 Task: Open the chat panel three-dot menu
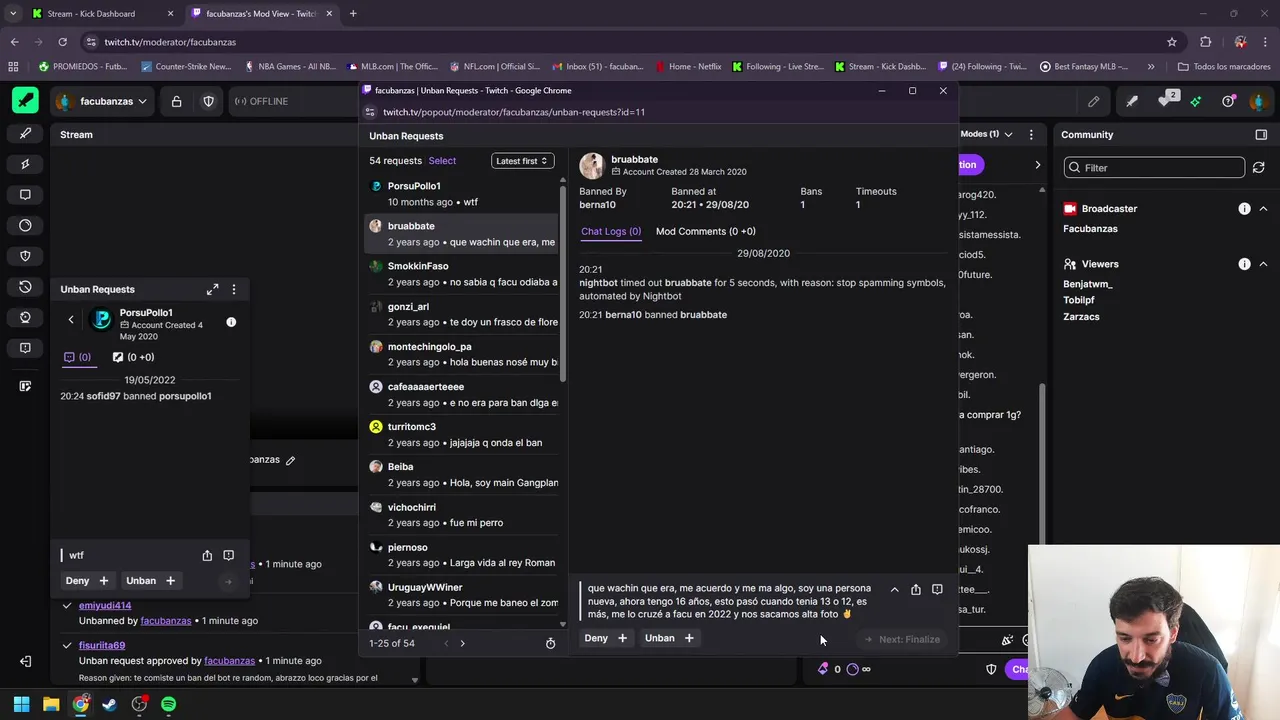pyautogui.click(x=1031, y=135)
